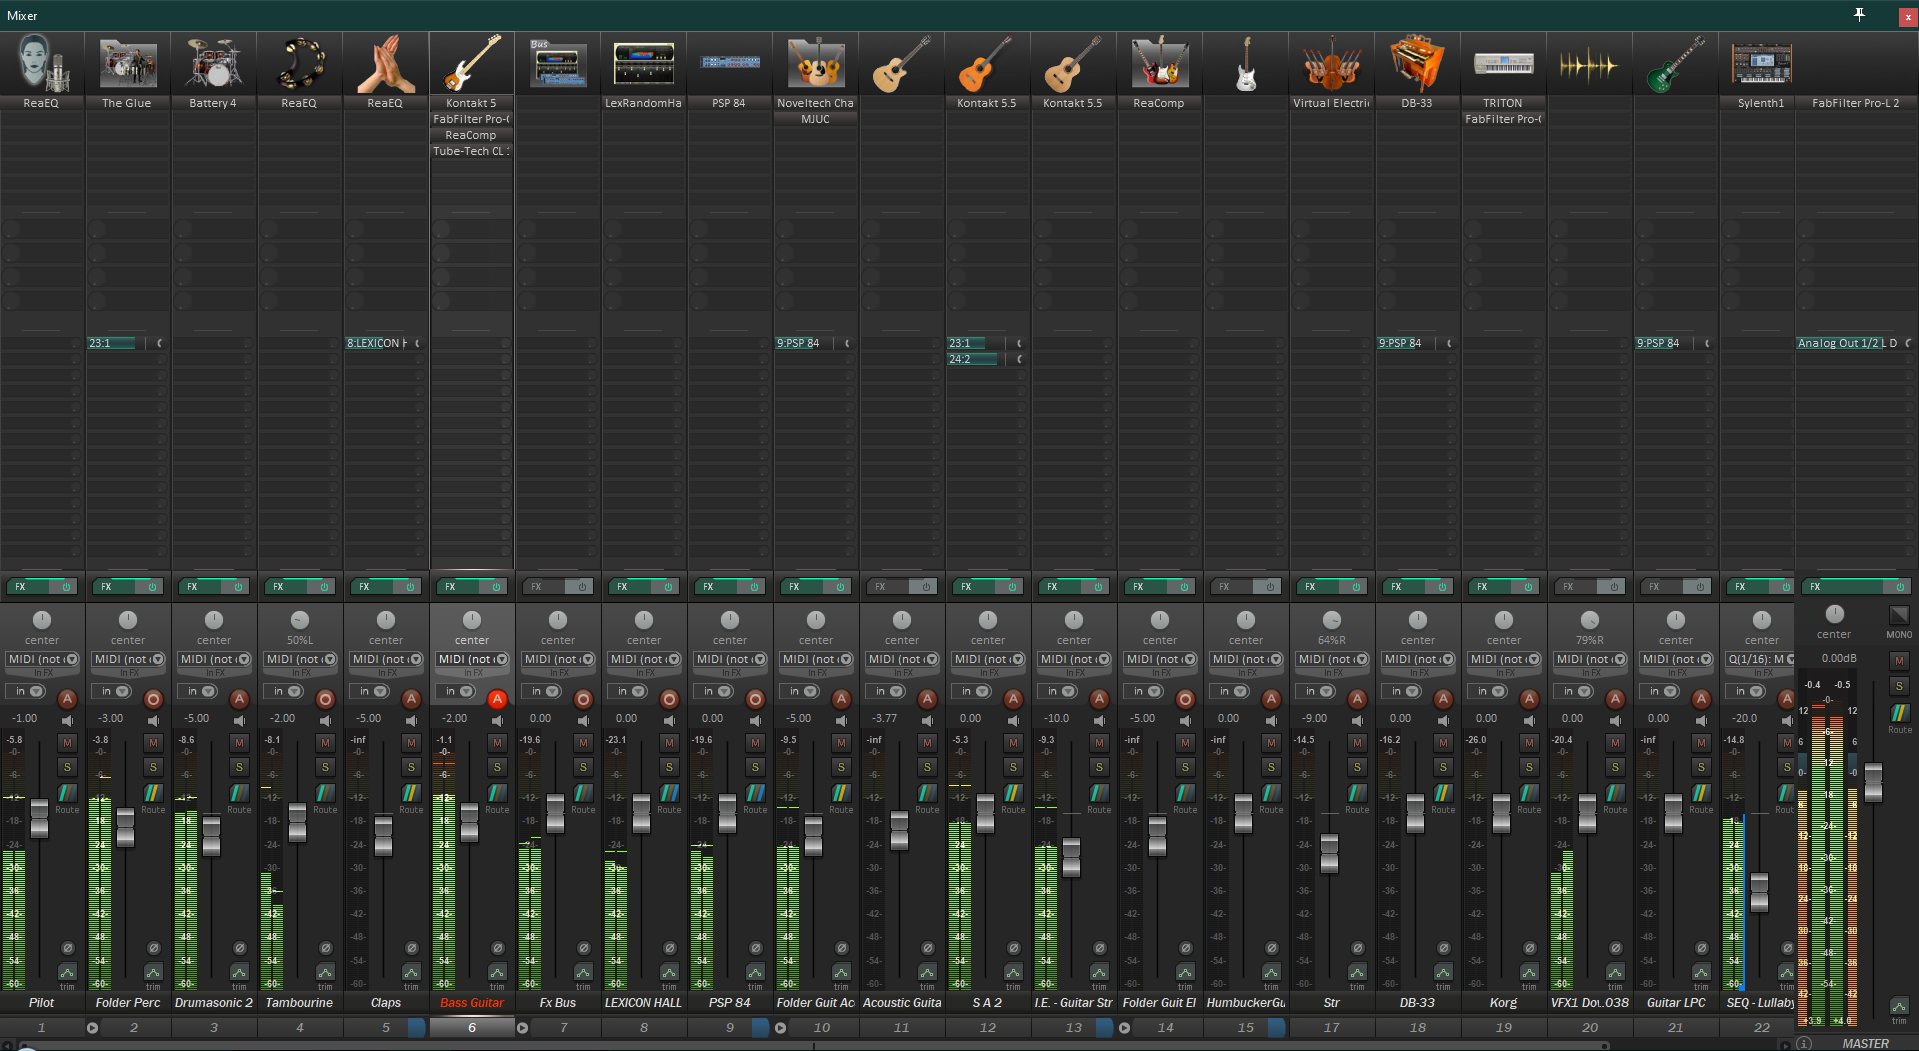Click the Drumasonic 2 drum kit icon

click(214, 63)
